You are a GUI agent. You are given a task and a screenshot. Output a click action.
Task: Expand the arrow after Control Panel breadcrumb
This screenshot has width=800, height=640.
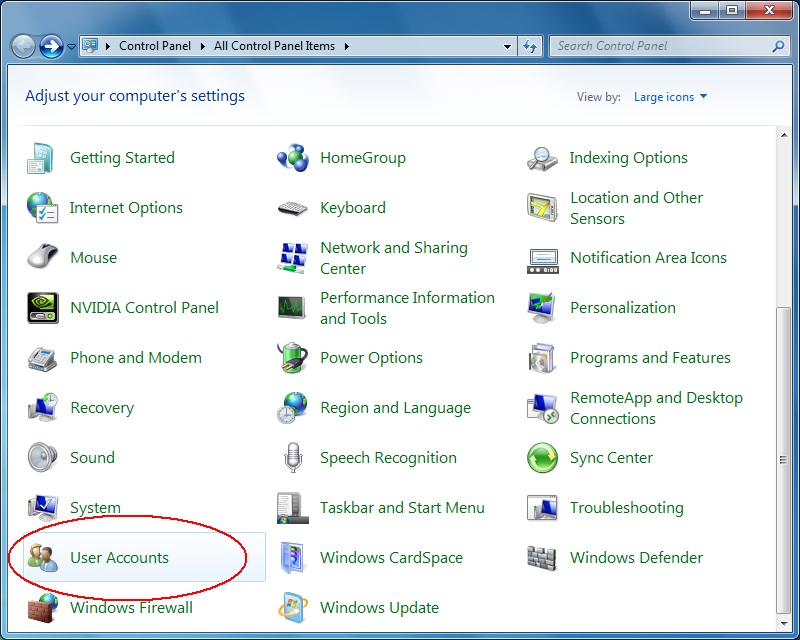point(203,46)
